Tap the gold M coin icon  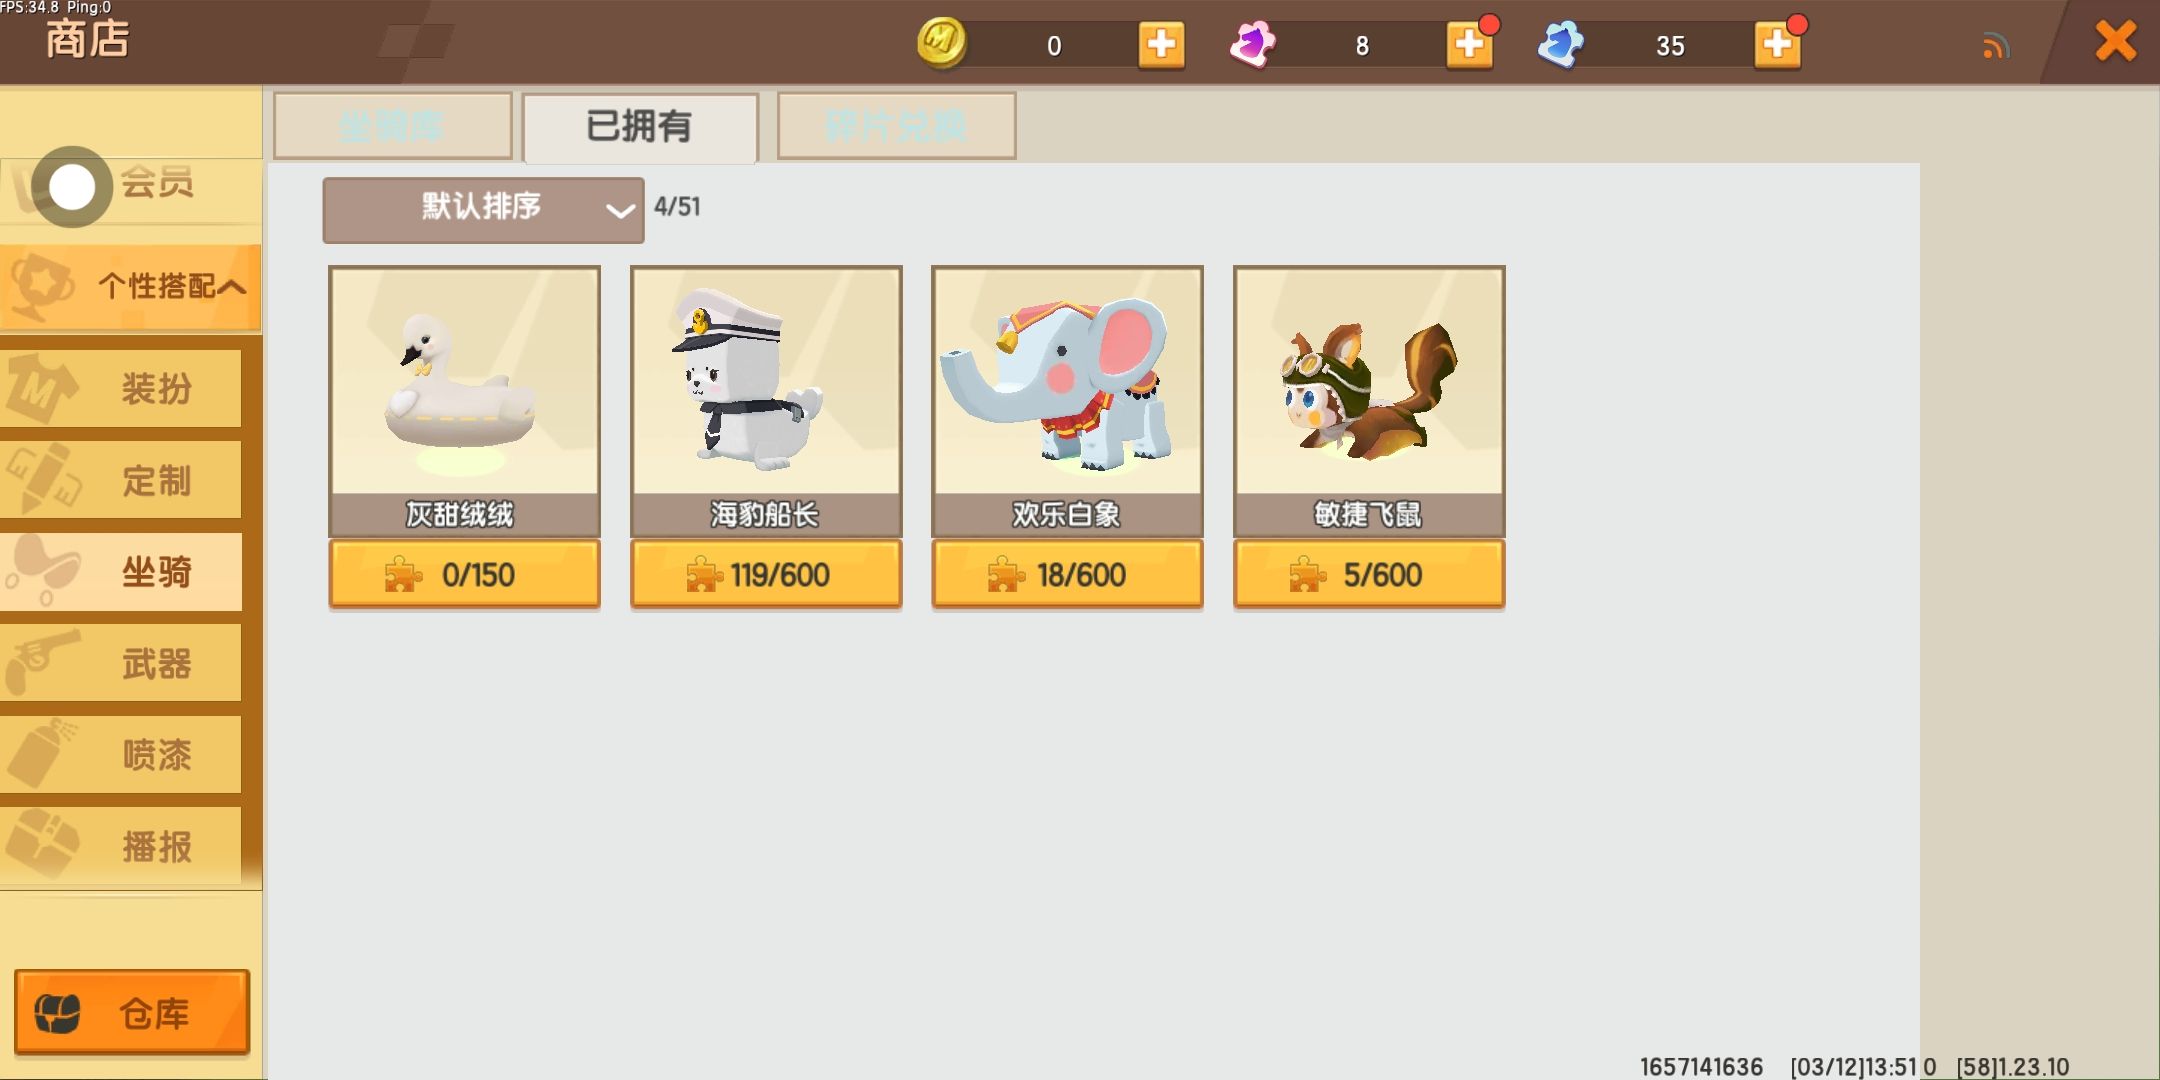click(x=941, y=43)
